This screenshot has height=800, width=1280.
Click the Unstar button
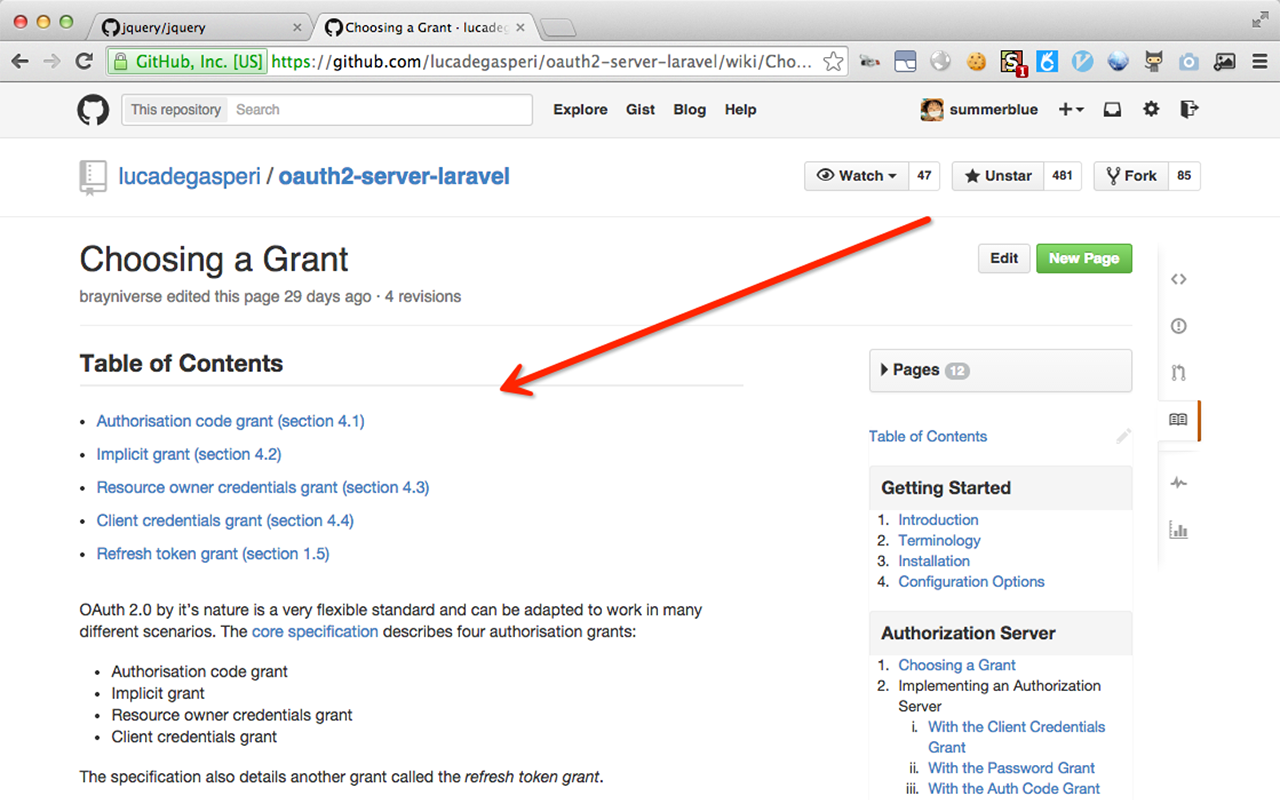[x=998, y=176]
